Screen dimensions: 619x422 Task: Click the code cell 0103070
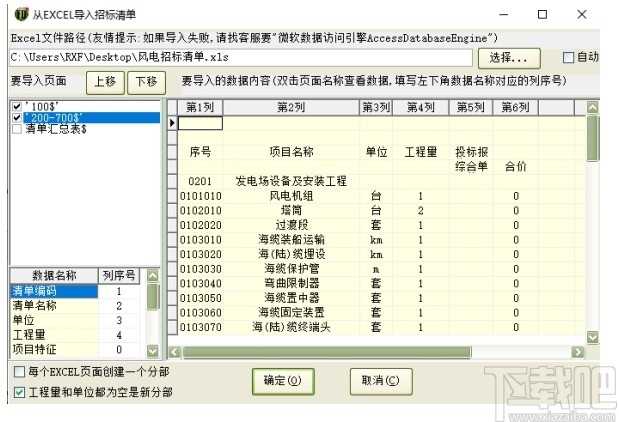click(200, 327)
